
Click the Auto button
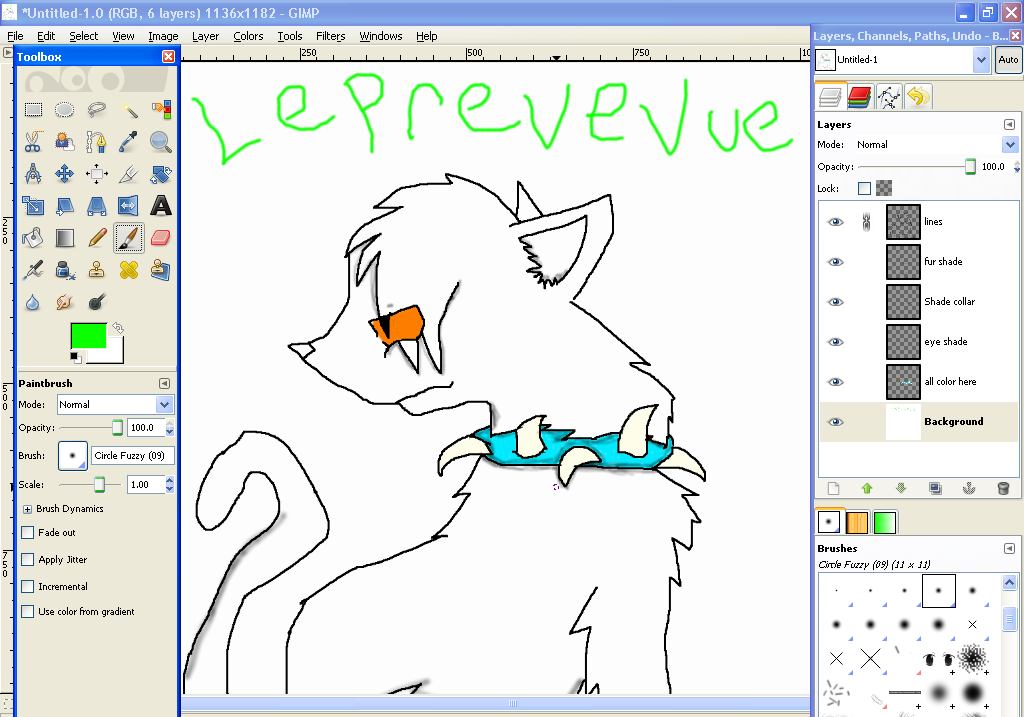tap(1008, 59)
